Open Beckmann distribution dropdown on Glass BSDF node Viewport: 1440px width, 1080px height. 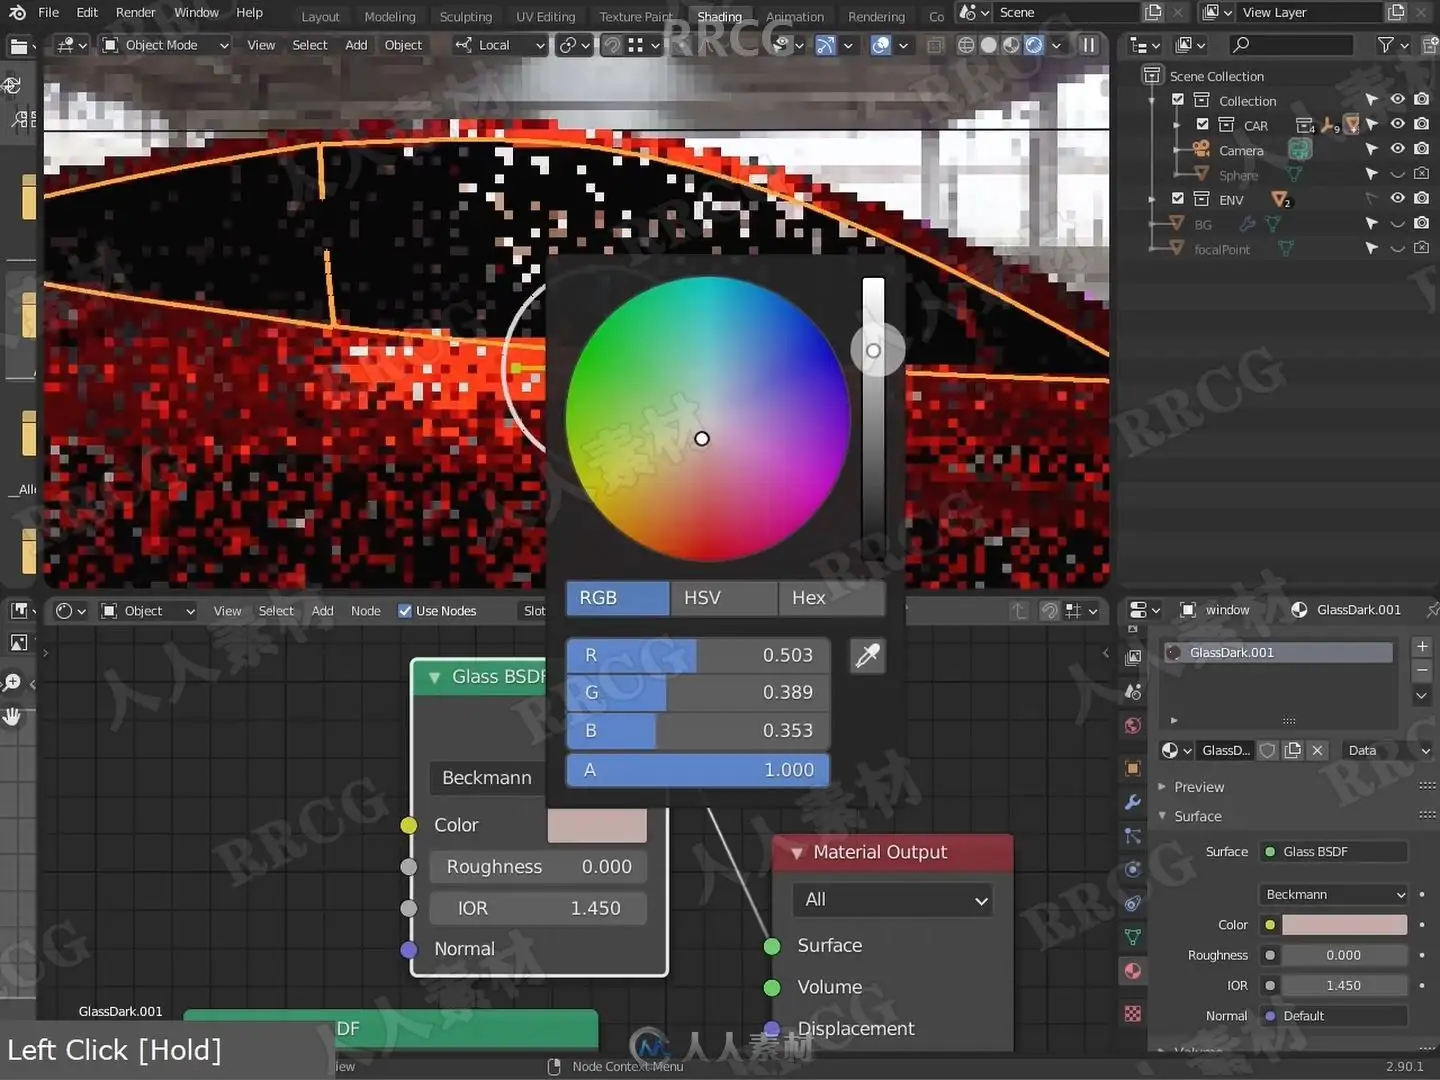pos(489,778)
